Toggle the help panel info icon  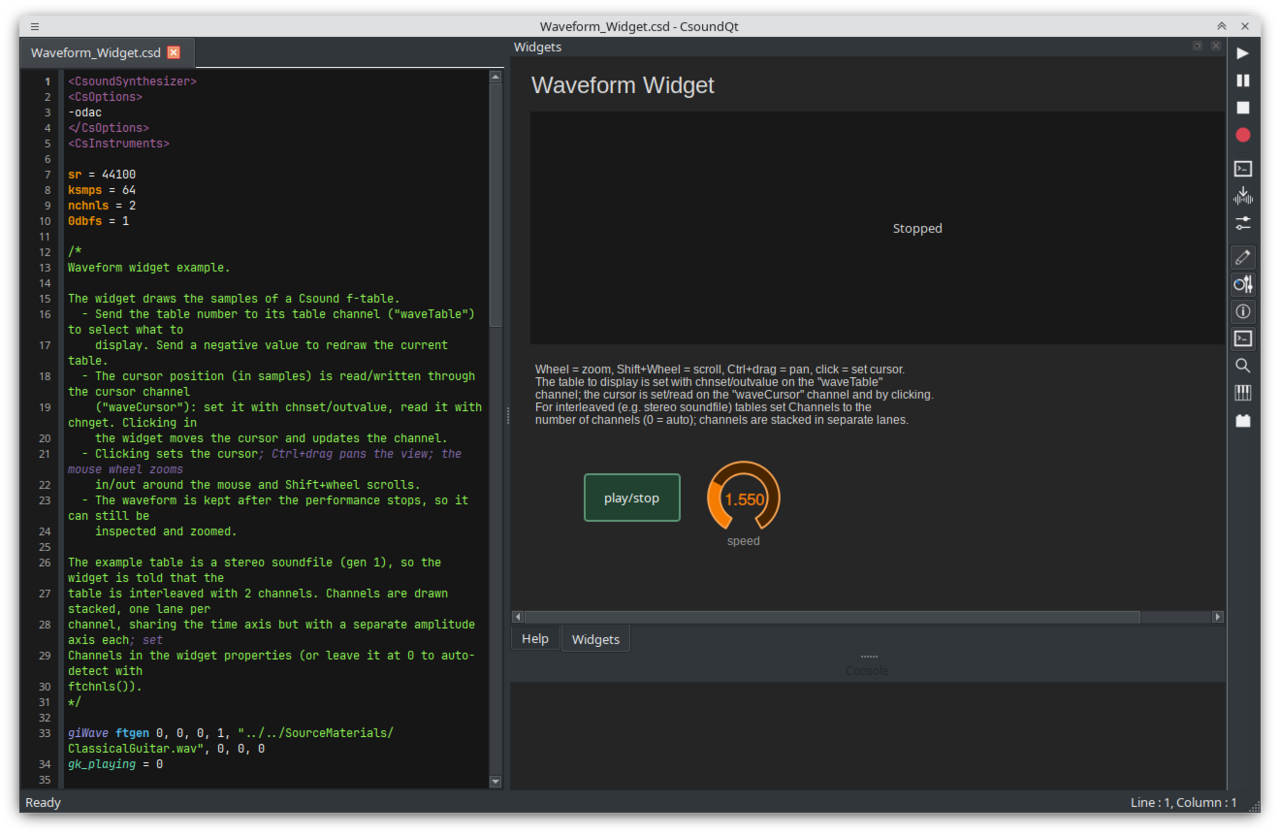pyautogui.click(x=1243, y=311)
